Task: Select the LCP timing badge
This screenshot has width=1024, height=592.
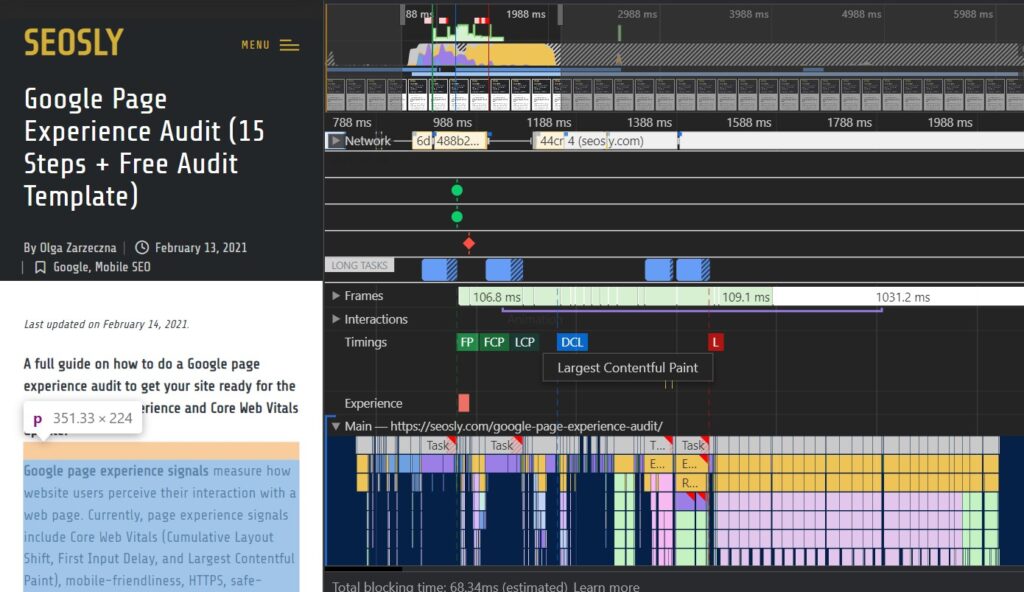Action: click(525, 342)
